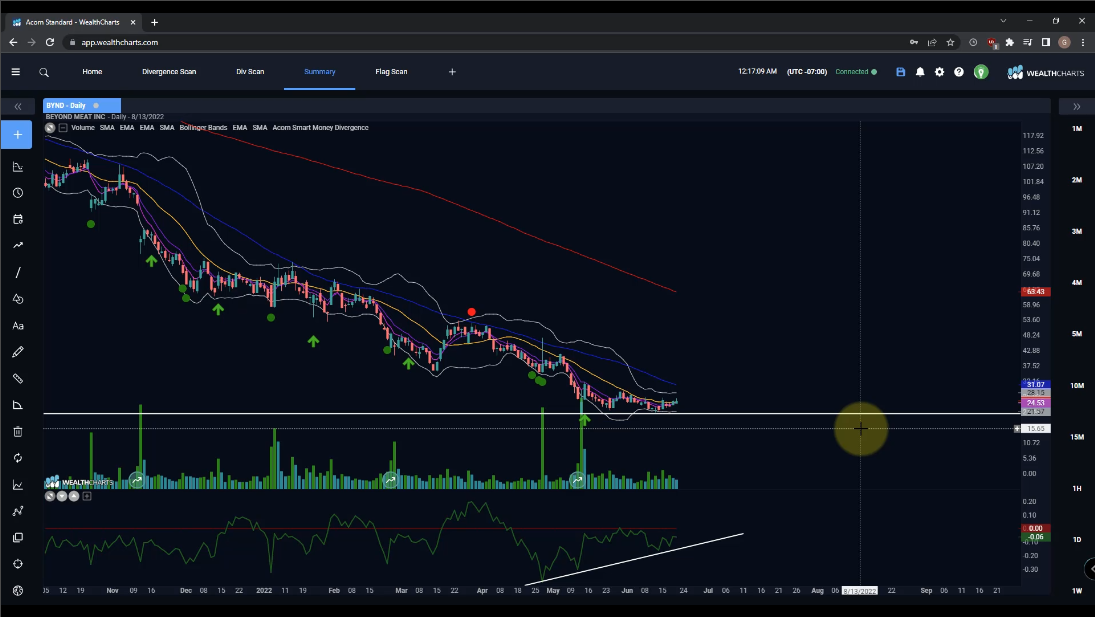Viewport: 1095px width, 617px height.
Task: Click the green lightbulb avatar icon
Action: click(x=981, y=72)
